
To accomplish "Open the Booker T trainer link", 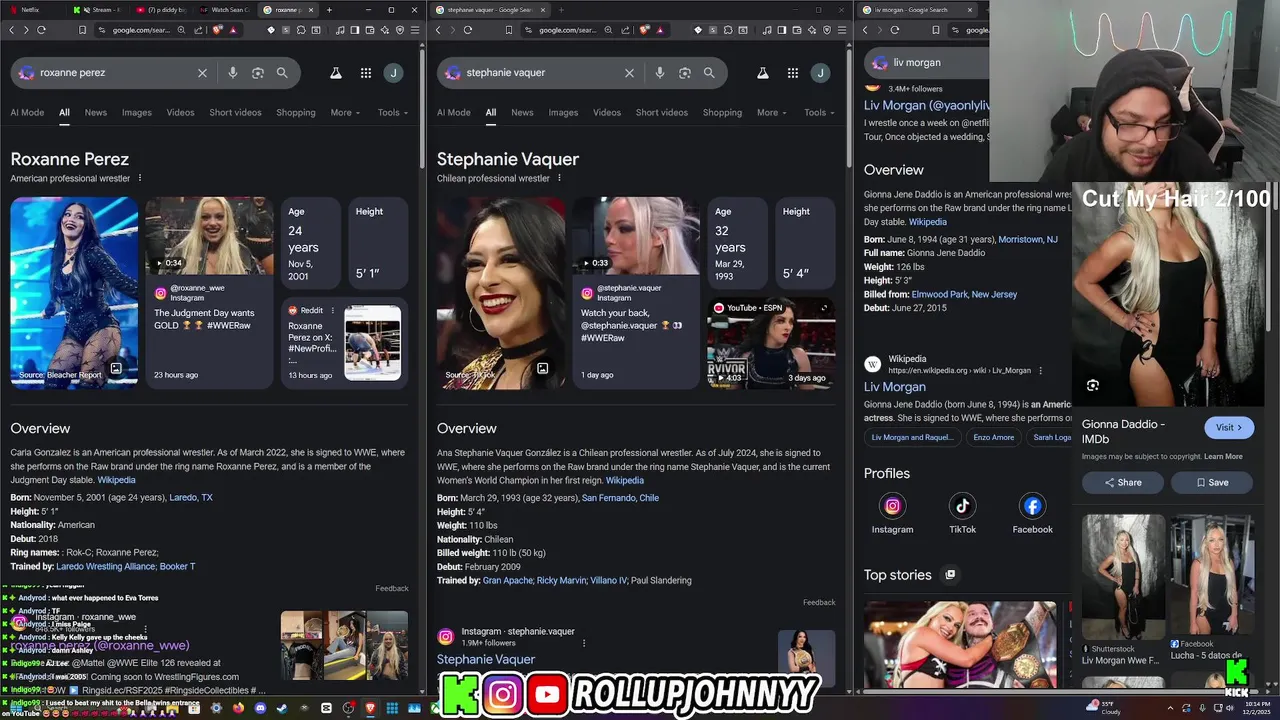I will [177, 567].
